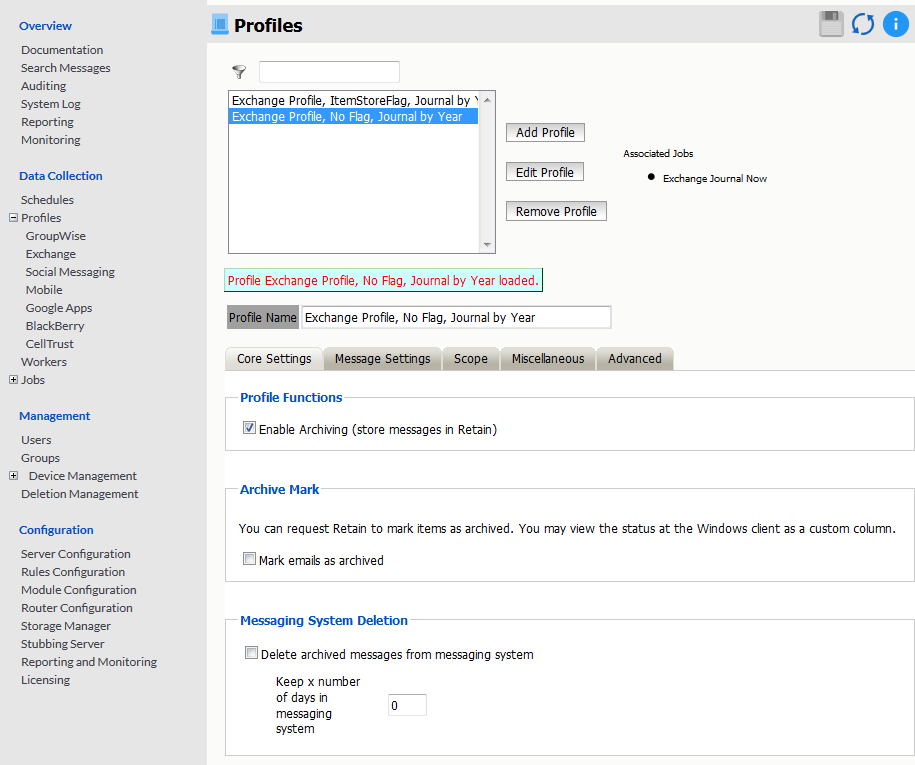Click the profile list scrollbar down arrow
Image resolution: width=915 pixels, height=765 pixels.
(487, 245)
